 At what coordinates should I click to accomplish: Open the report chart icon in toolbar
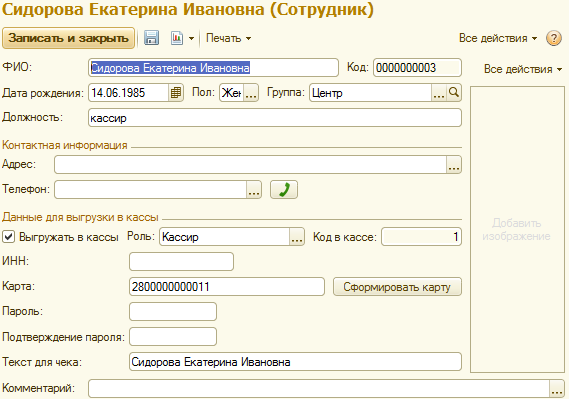[x=177, y=38]
